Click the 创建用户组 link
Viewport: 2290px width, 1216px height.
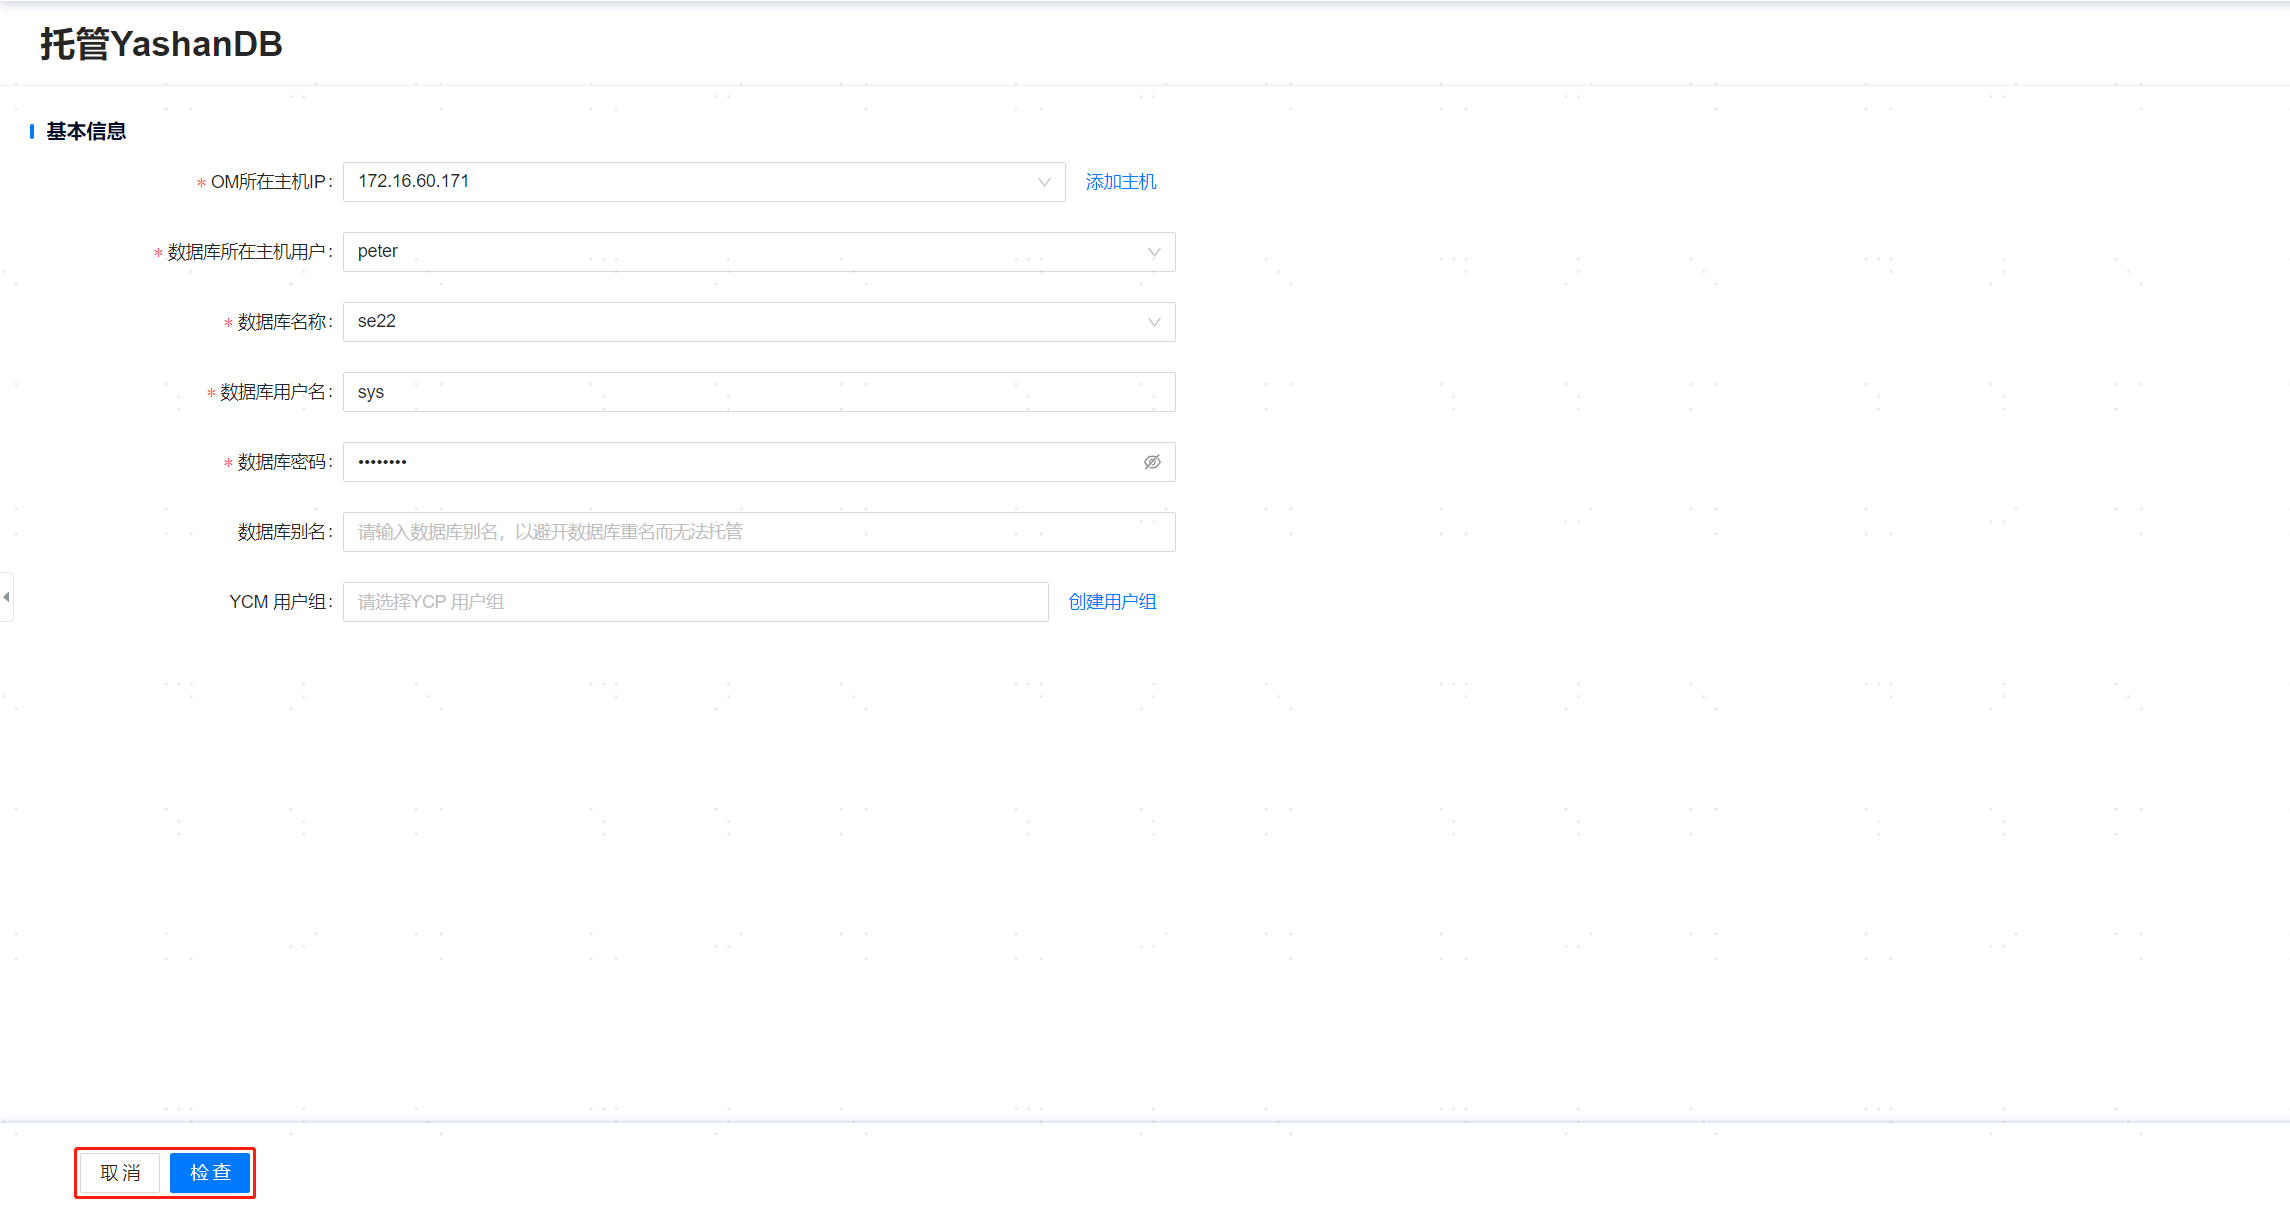click(1112, 602)
